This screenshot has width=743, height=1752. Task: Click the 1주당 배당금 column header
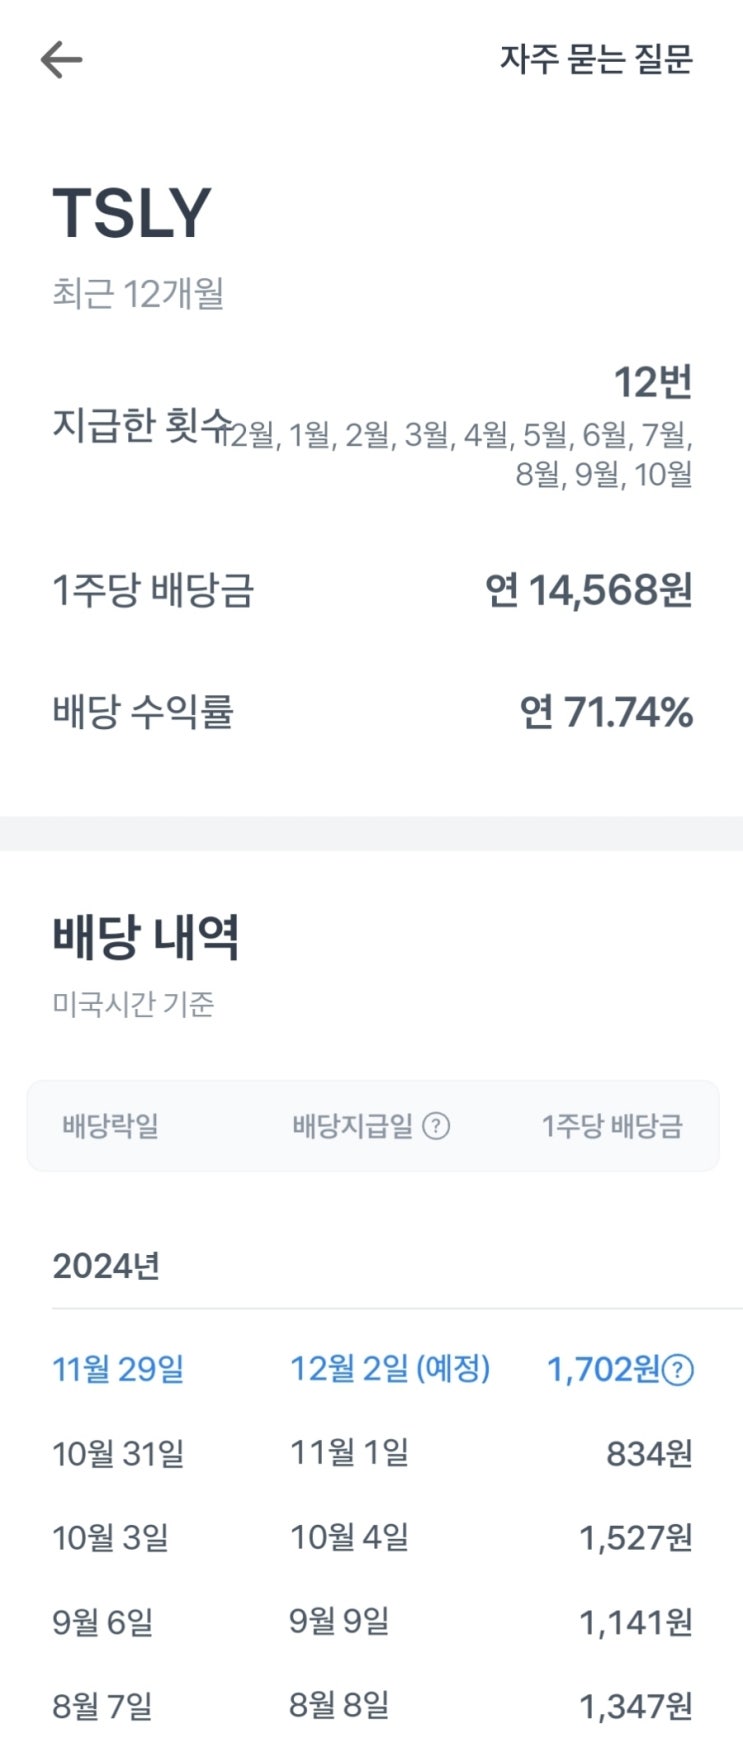pos(614,1125)
